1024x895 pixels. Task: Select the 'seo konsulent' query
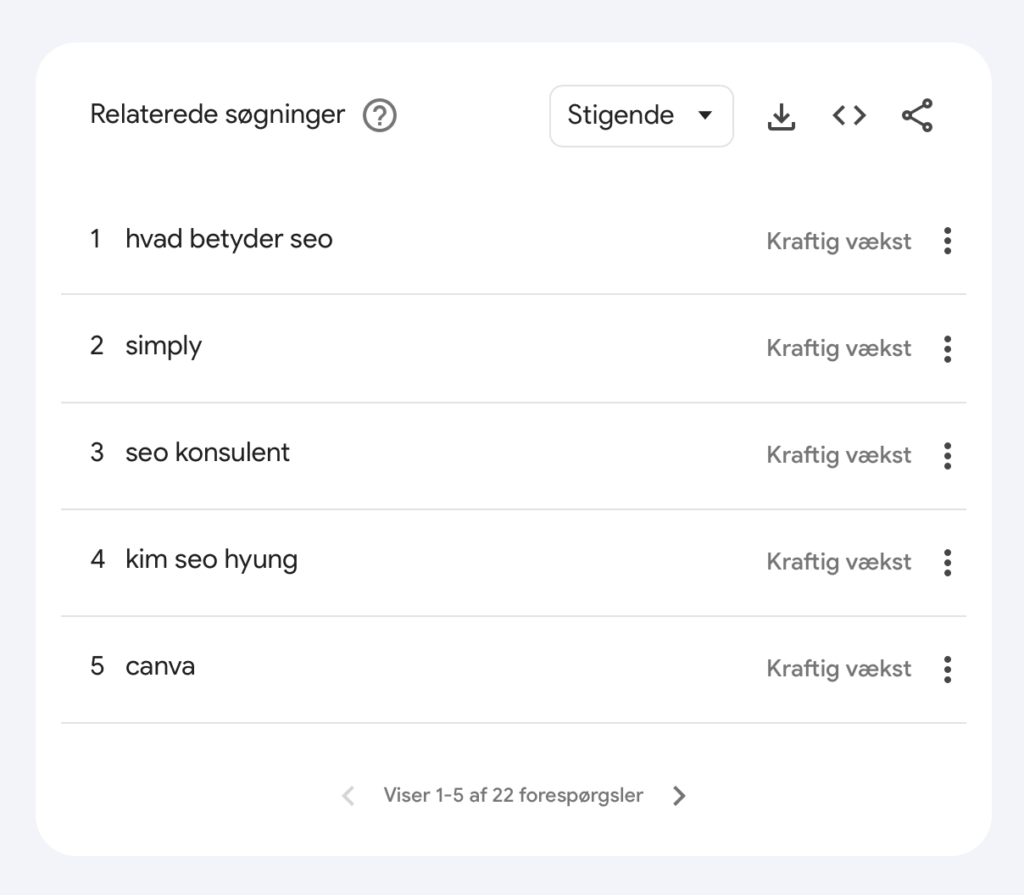click(x=207, y=453)
